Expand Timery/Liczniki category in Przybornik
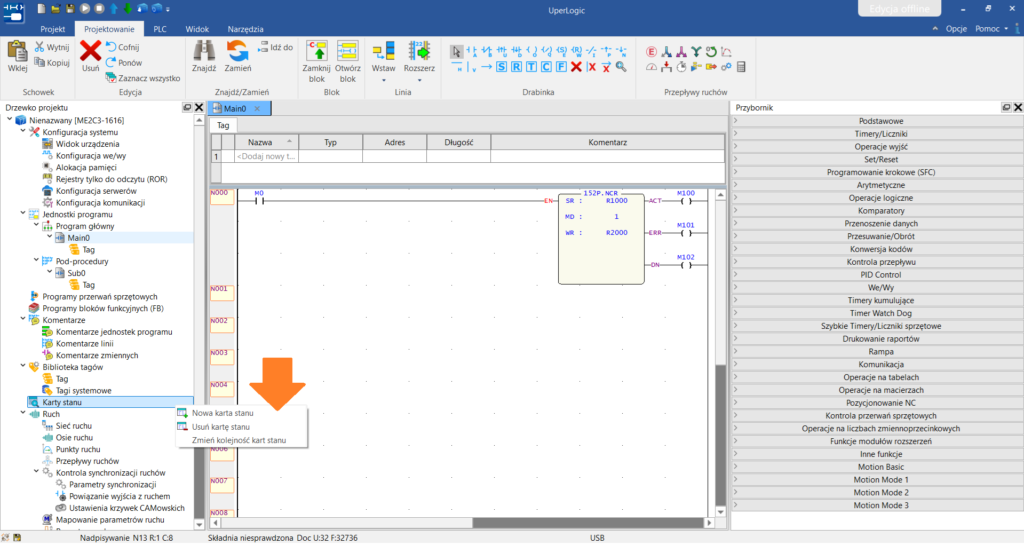The height and width of the screenshot is (545, 1024). click(735, 134)
